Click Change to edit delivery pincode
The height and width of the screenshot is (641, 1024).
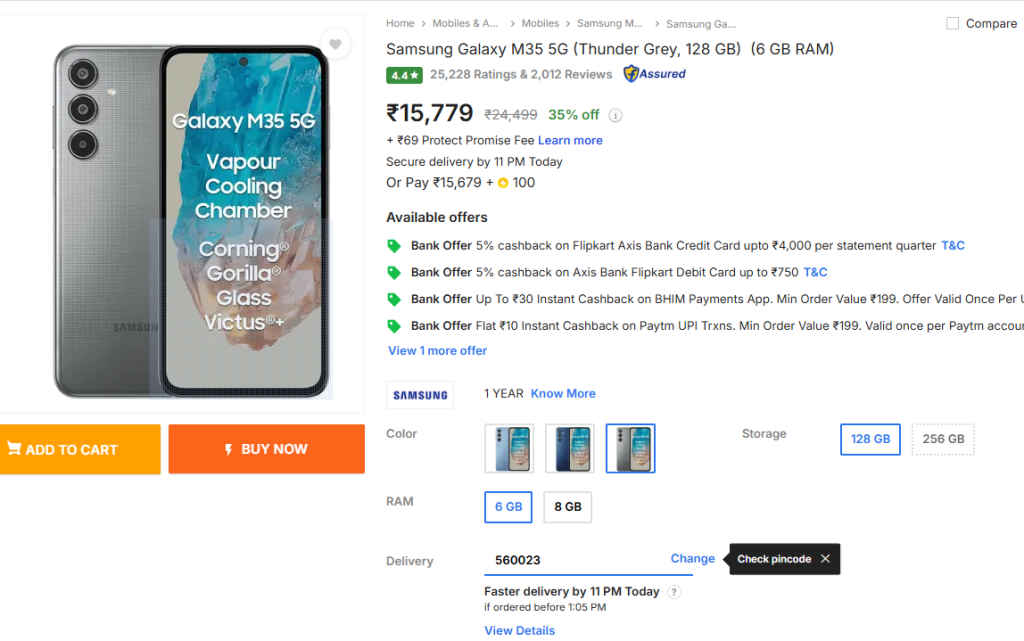[692, 558]
